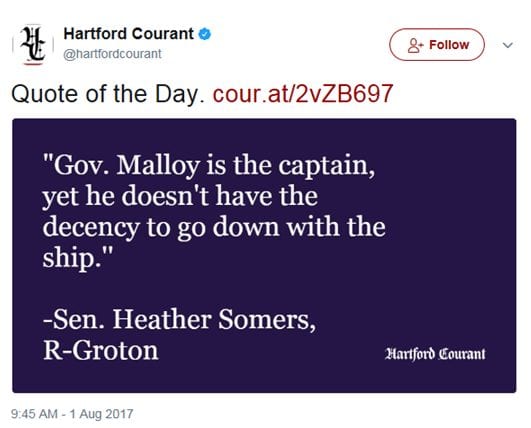
Task: Click the 1 Aug 2017 date
Action: (102, 414)
